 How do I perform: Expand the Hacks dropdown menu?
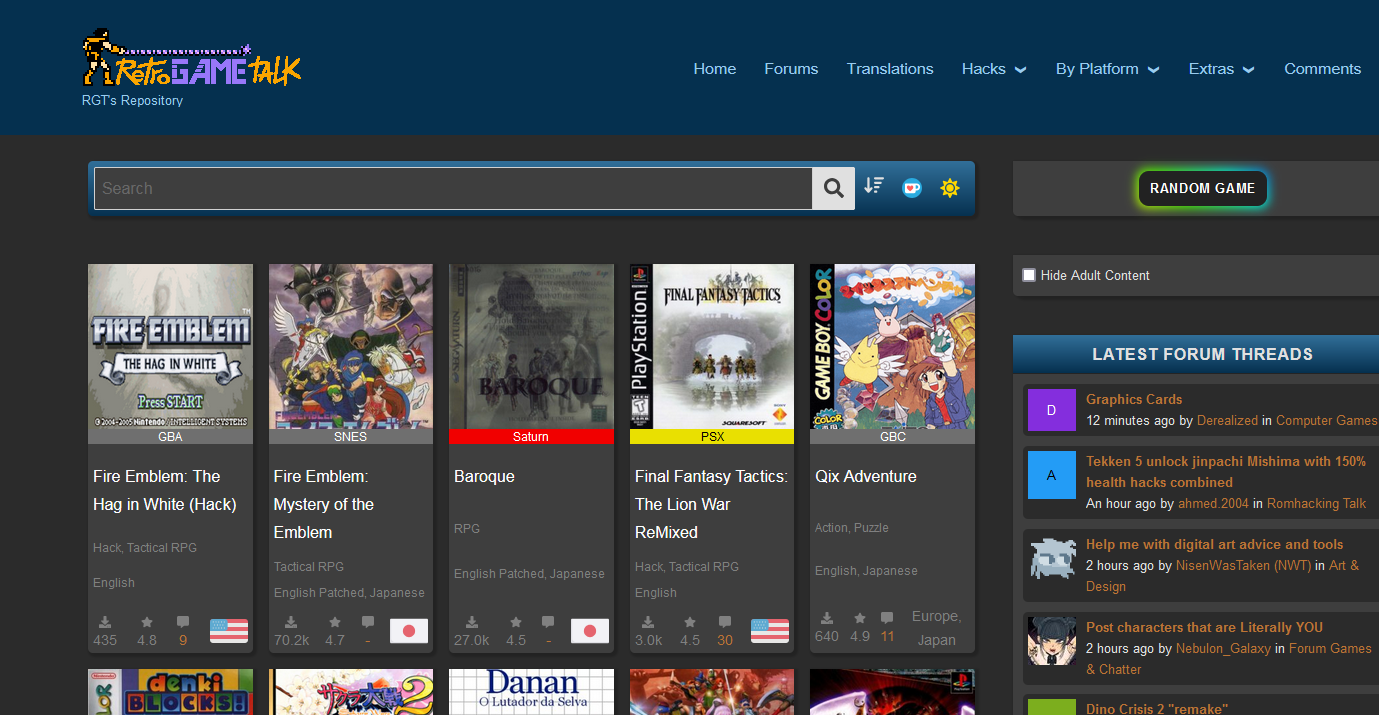(x=994, y=69)
